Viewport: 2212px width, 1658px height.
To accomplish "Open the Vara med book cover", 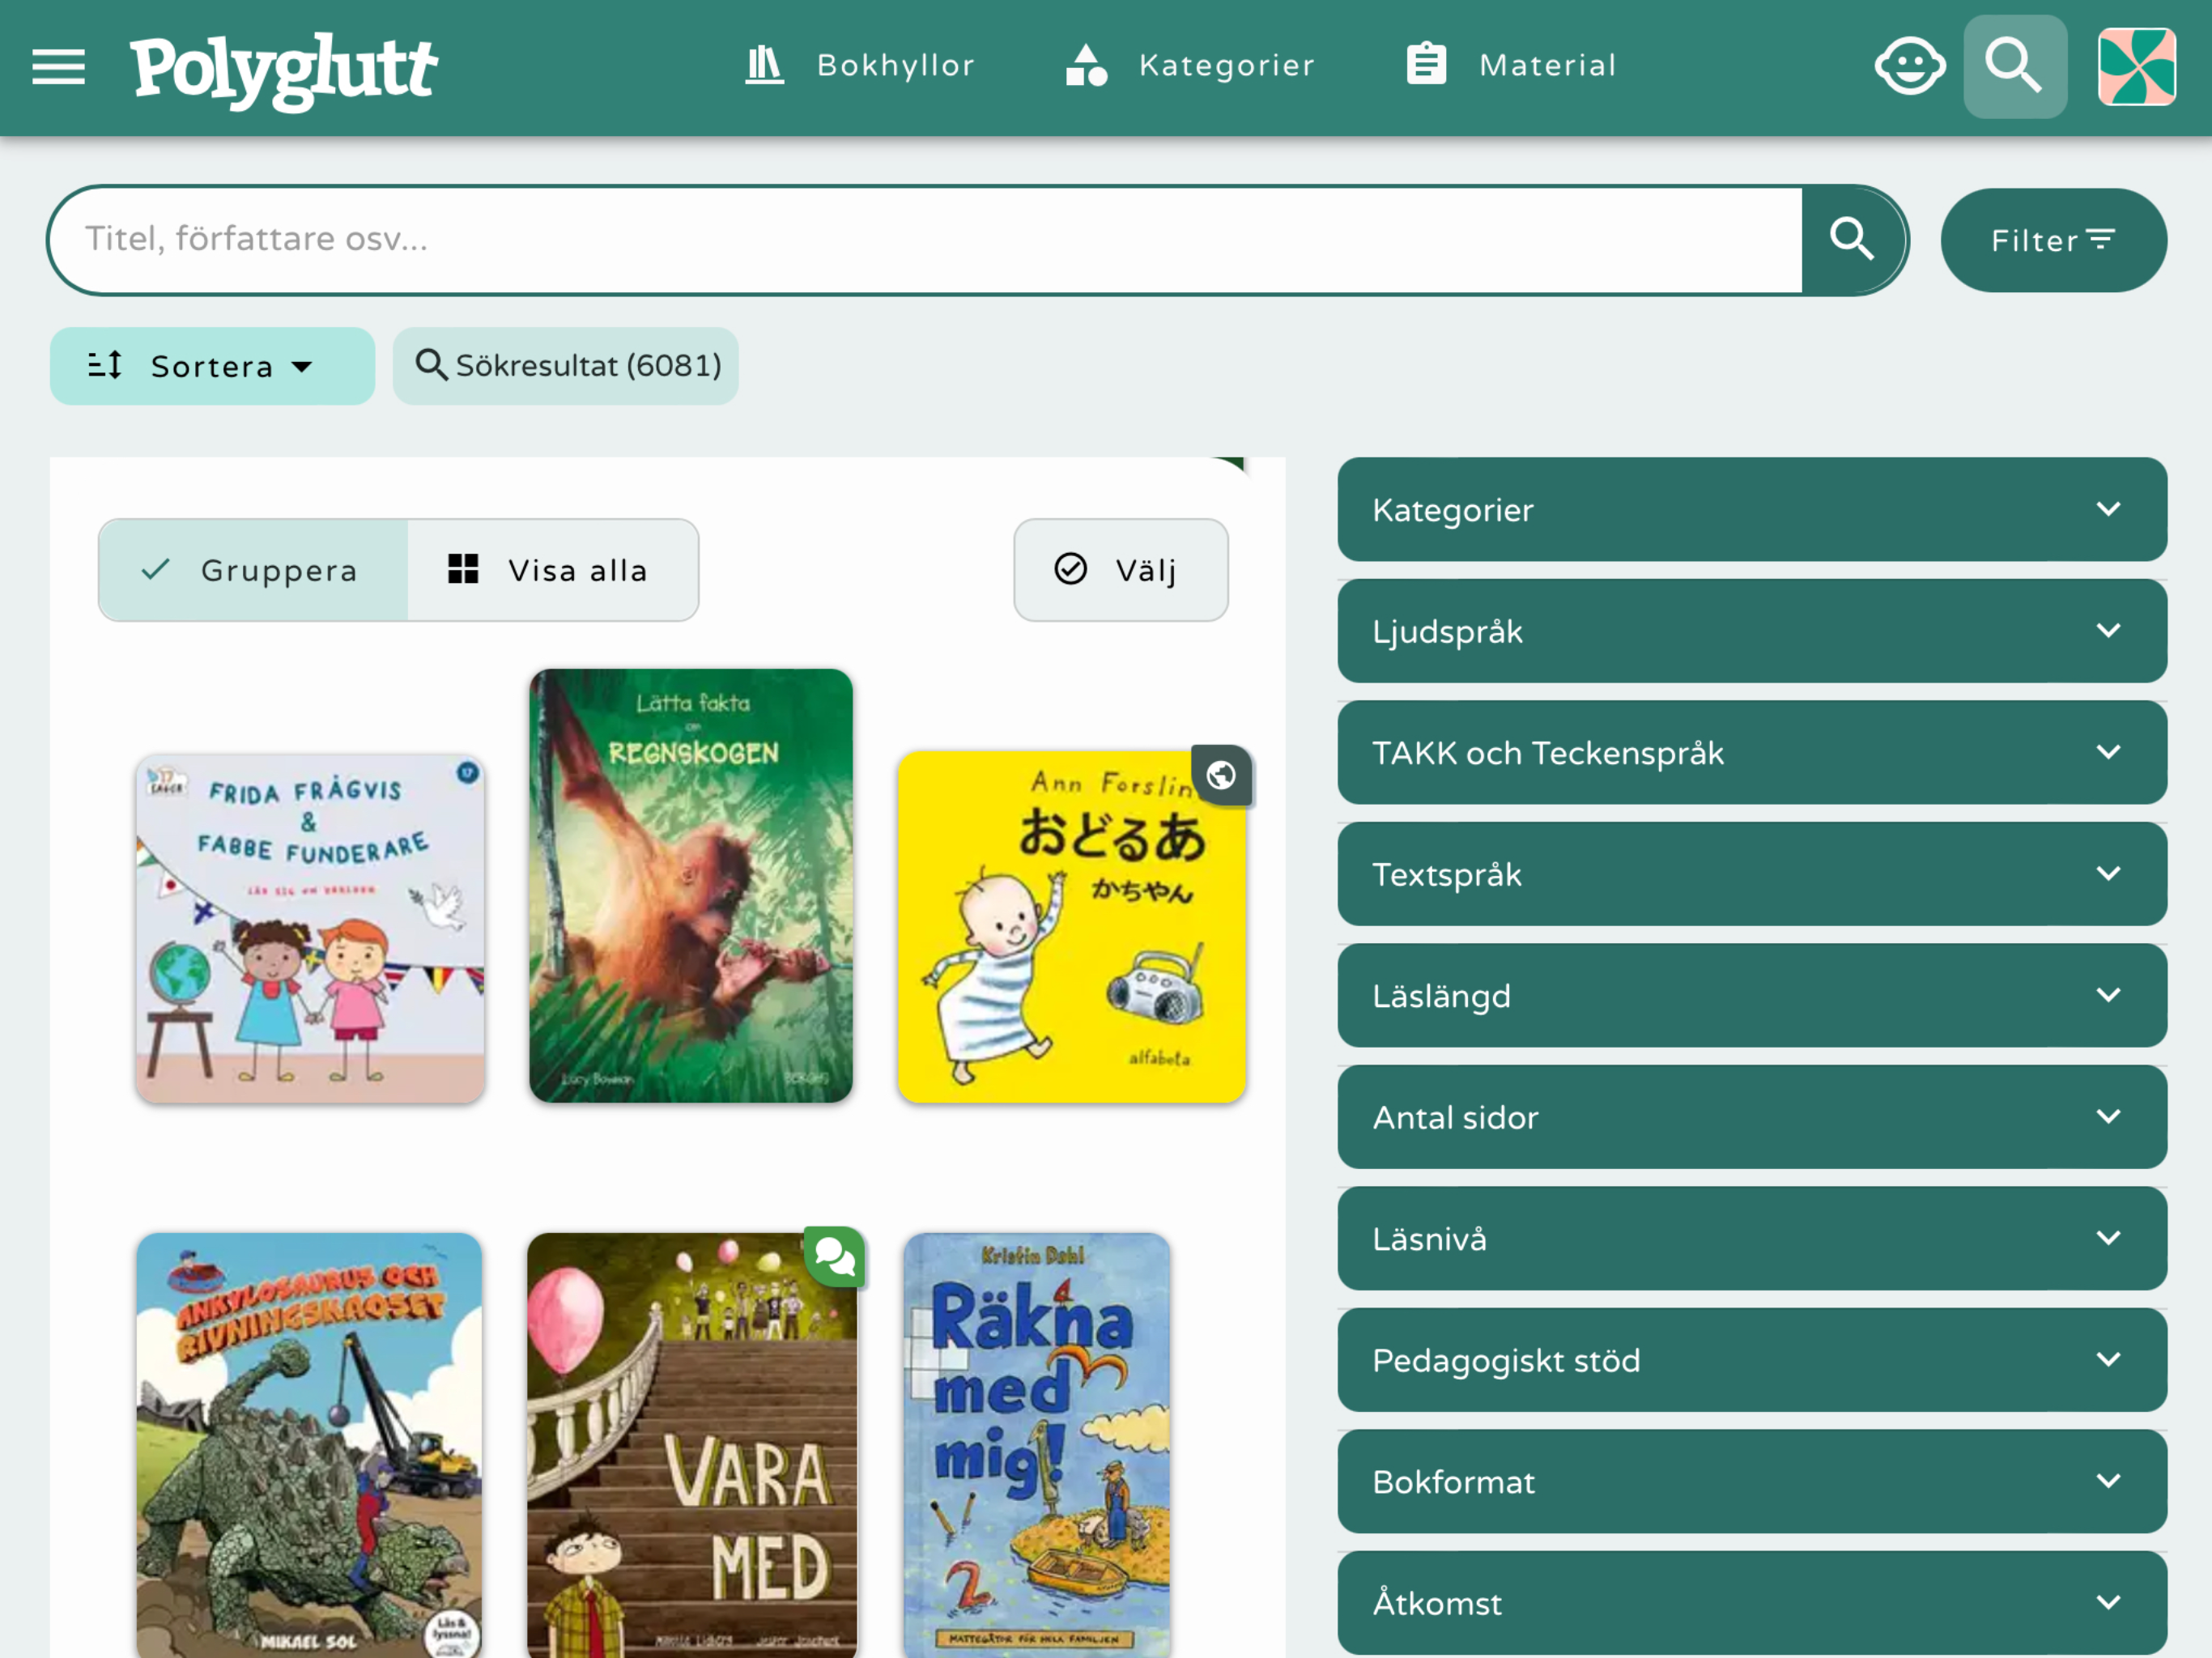I will pyautogui.click(x=692, y=1445).
